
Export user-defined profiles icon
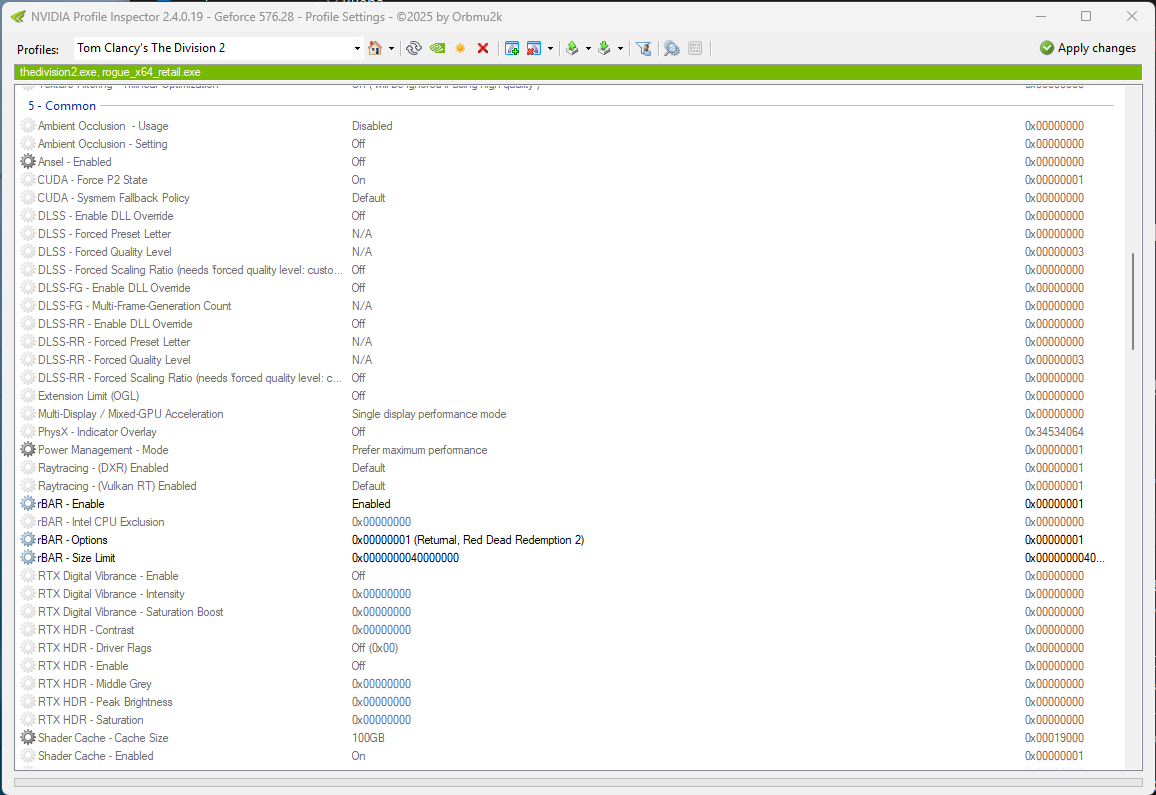[x=572, y=48]
